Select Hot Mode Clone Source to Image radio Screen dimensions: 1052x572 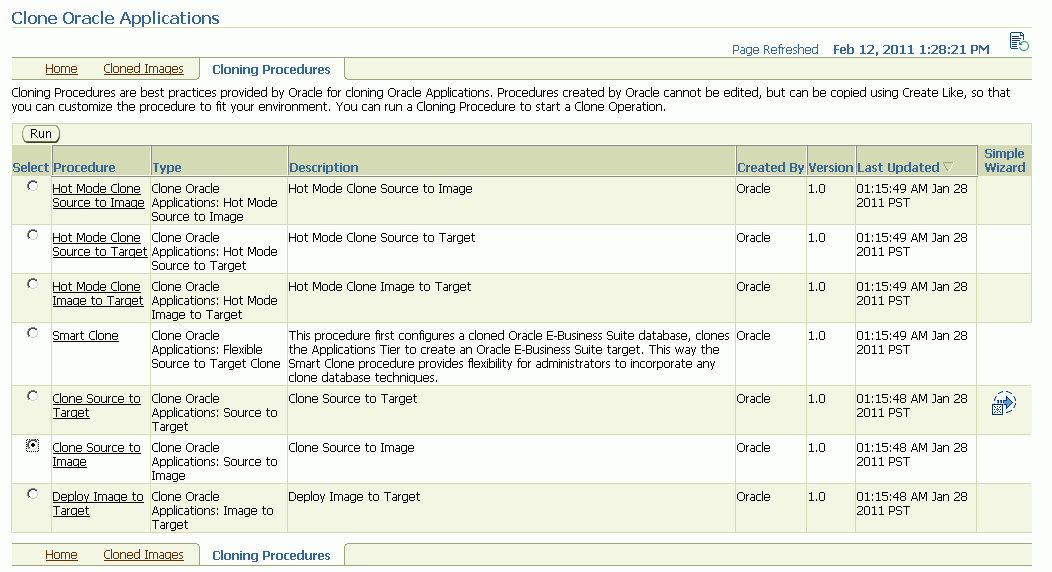click(x=32, y=186)
